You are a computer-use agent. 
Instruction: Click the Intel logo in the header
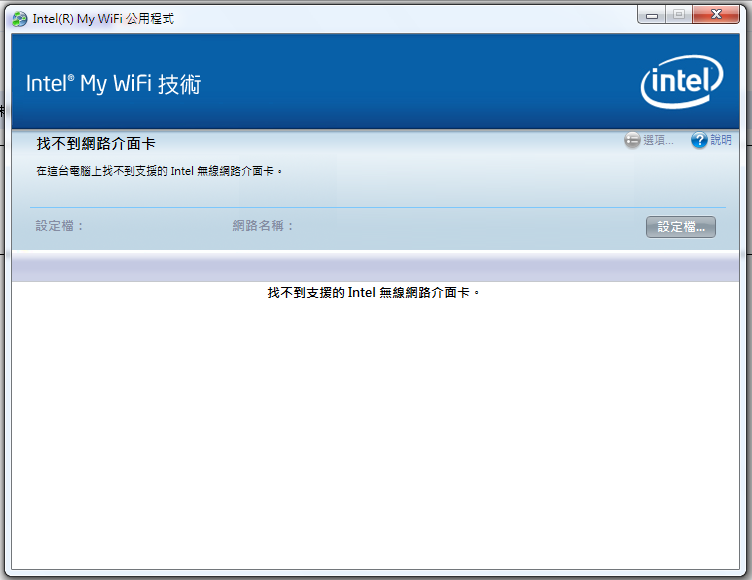682,82
